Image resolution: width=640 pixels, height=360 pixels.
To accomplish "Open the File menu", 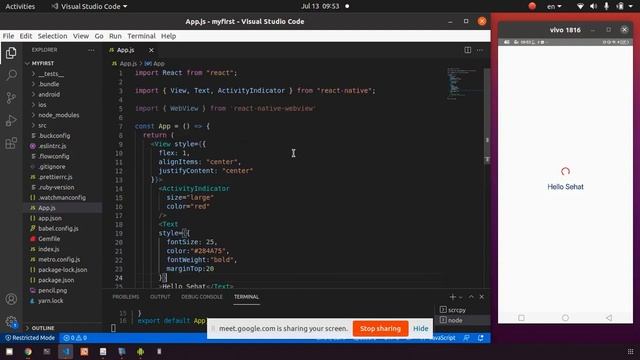I will (8, 36).
